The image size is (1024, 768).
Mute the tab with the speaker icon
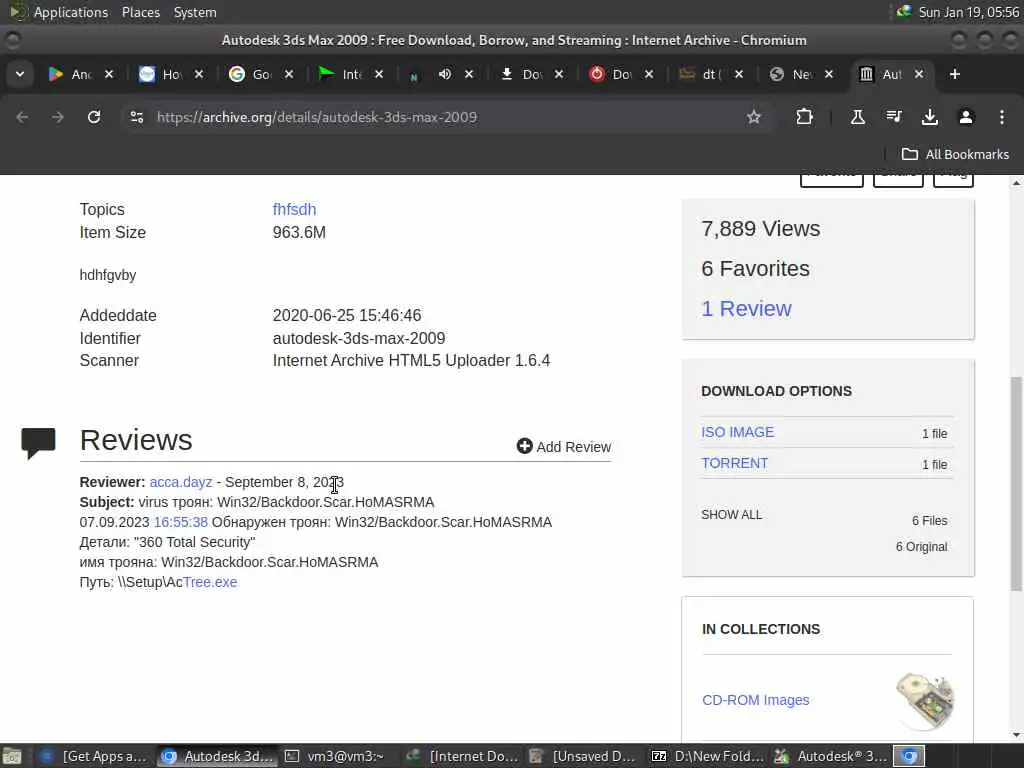[x=445, y=74]
